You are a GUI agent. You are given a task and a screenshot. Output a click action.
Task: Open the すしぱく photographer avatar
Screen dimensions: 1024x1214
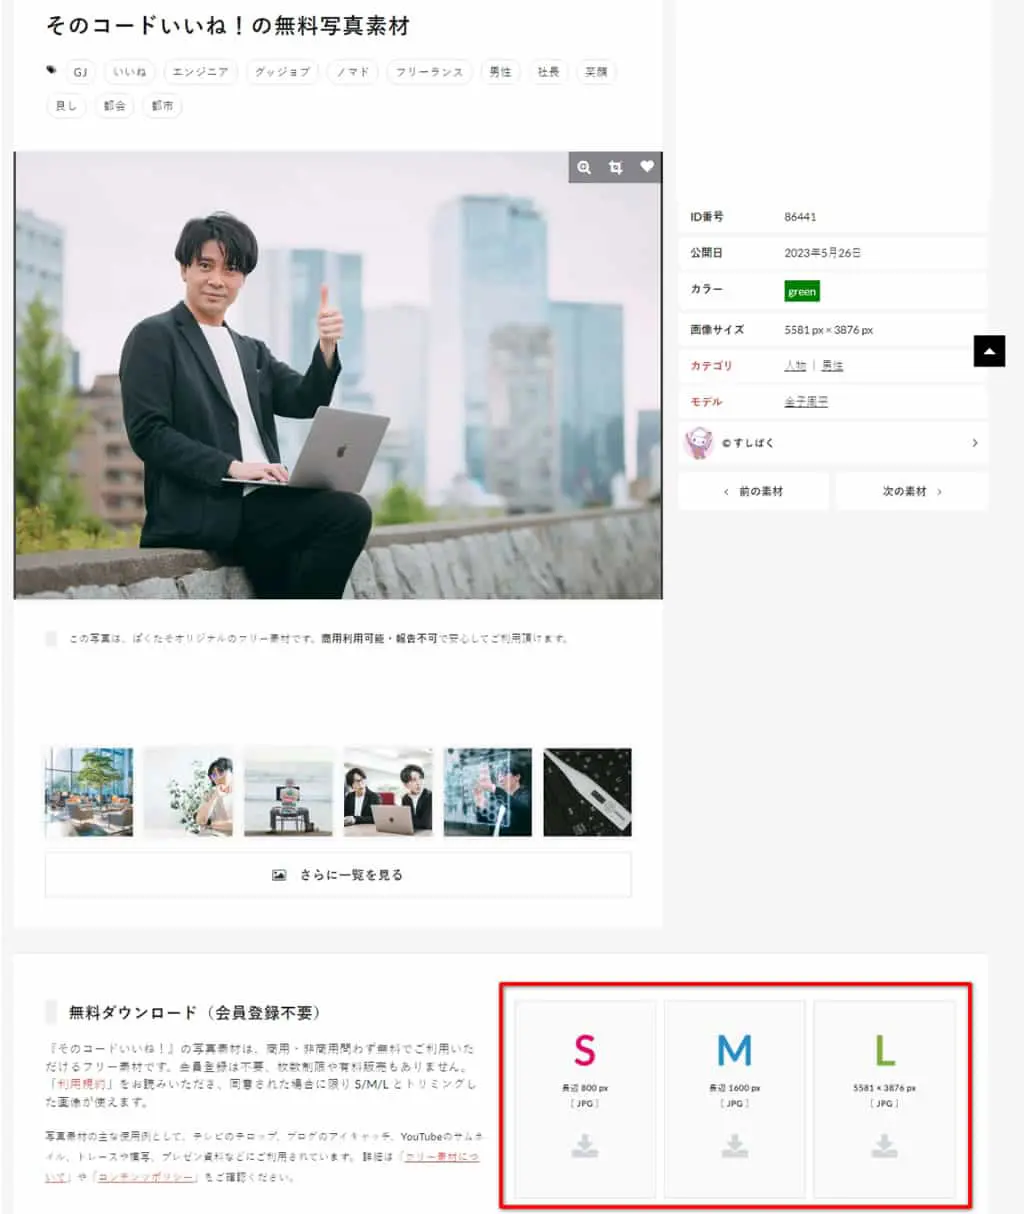(x=698, y=442)
